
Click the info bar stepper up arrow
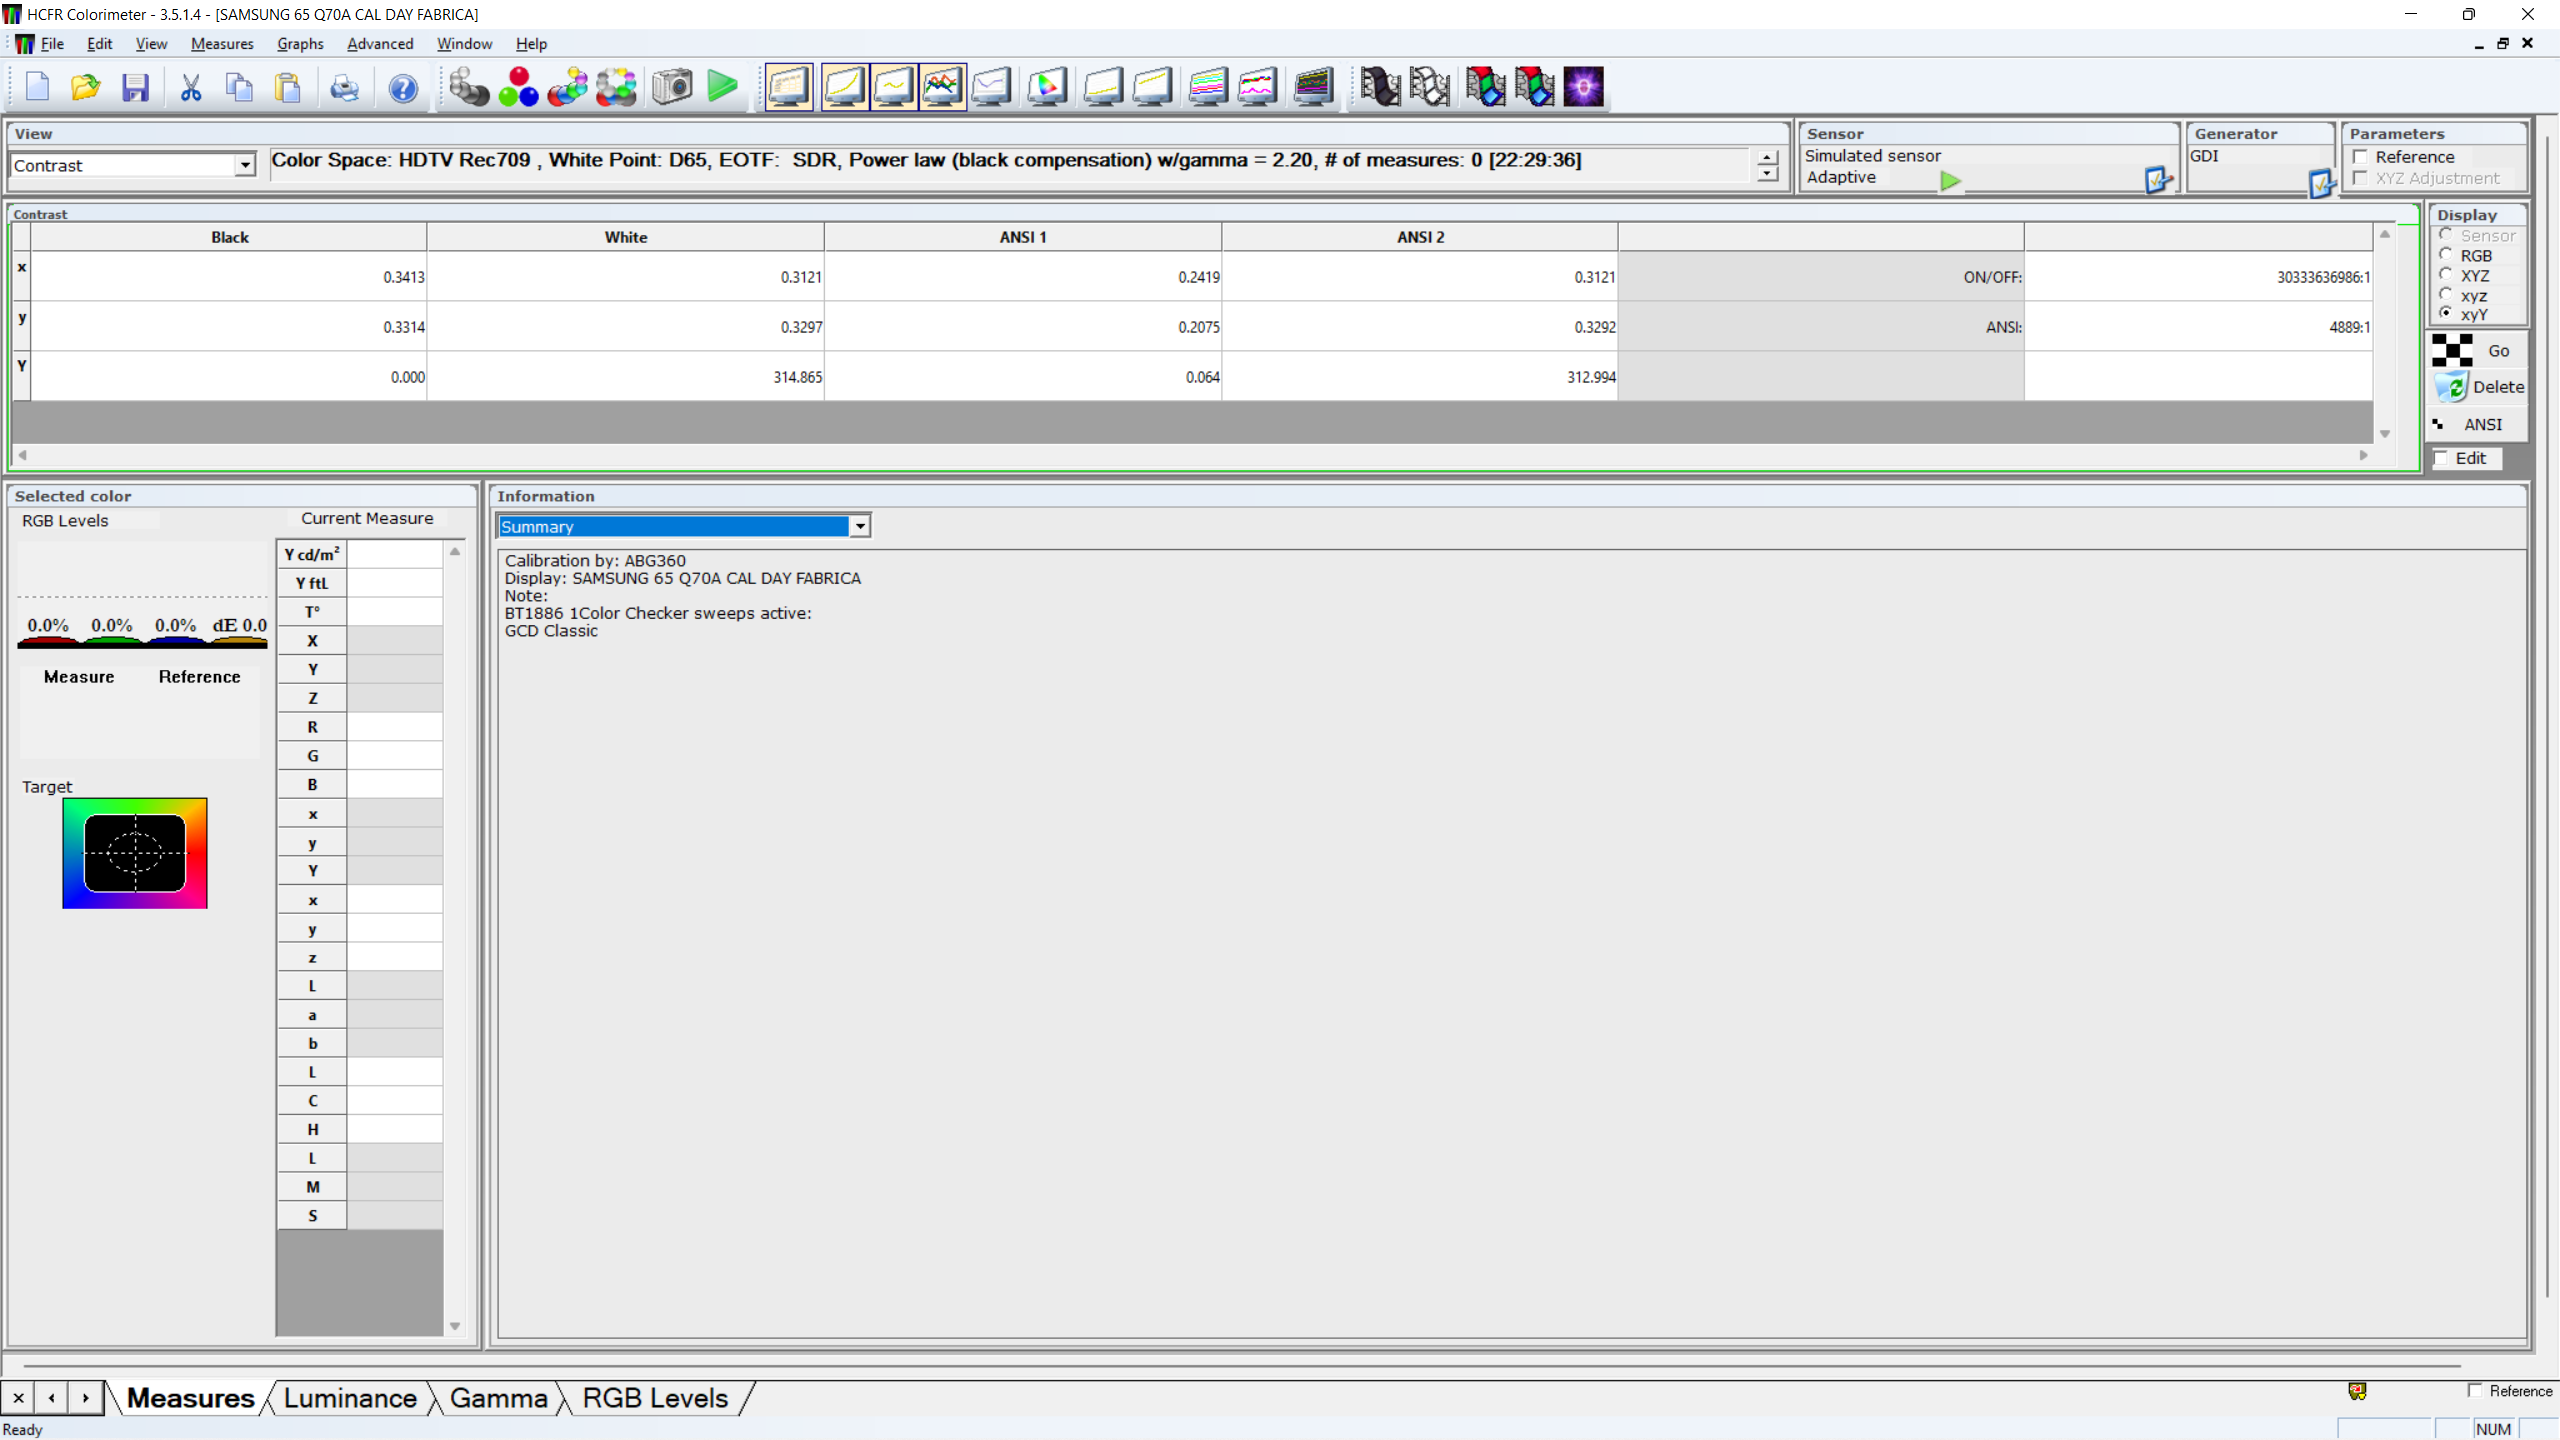(1767, 158)
